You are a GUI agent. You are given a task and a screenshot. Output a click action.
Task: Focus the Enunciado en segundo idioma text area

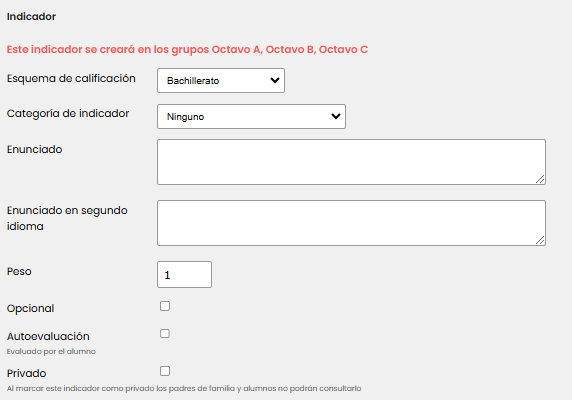[351, 223]
